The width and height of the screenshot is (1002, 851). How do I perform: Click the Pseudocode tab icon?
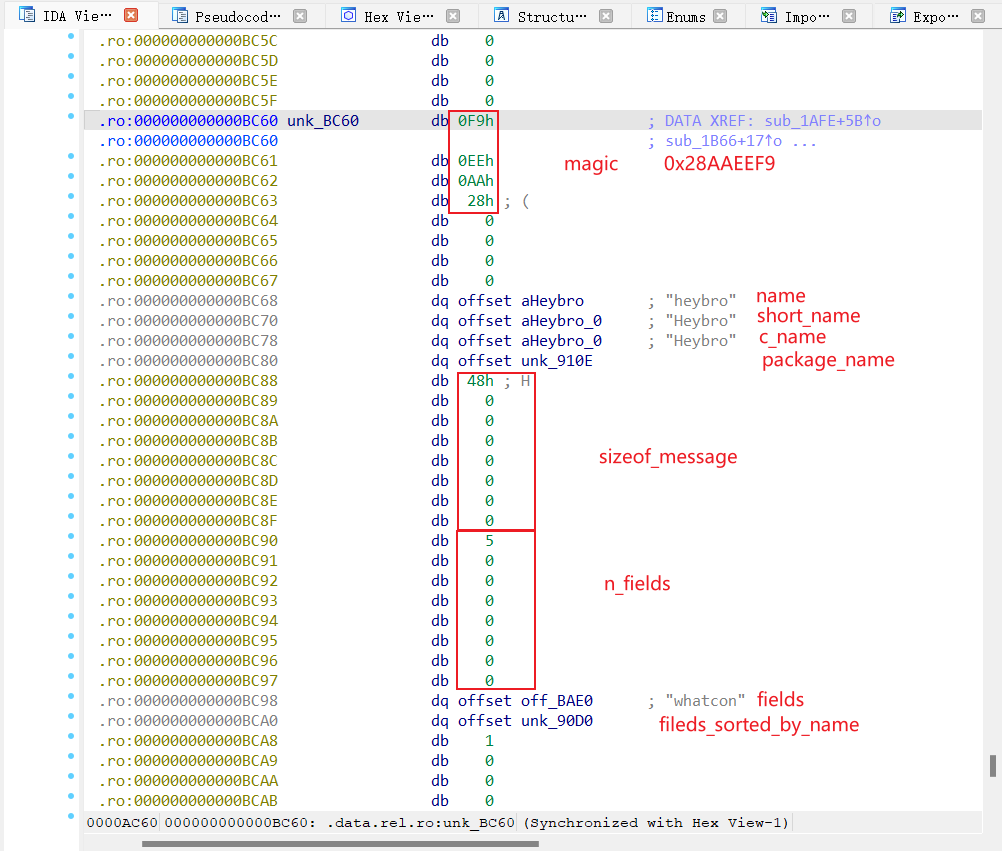coord(180,16)
